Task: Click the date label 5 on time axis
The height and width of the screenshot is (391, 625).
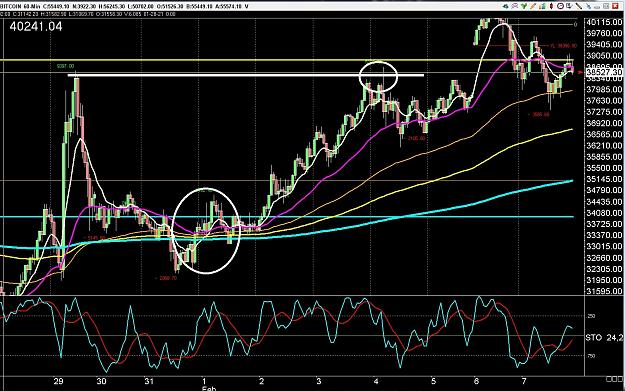Action: click(433, 381)
